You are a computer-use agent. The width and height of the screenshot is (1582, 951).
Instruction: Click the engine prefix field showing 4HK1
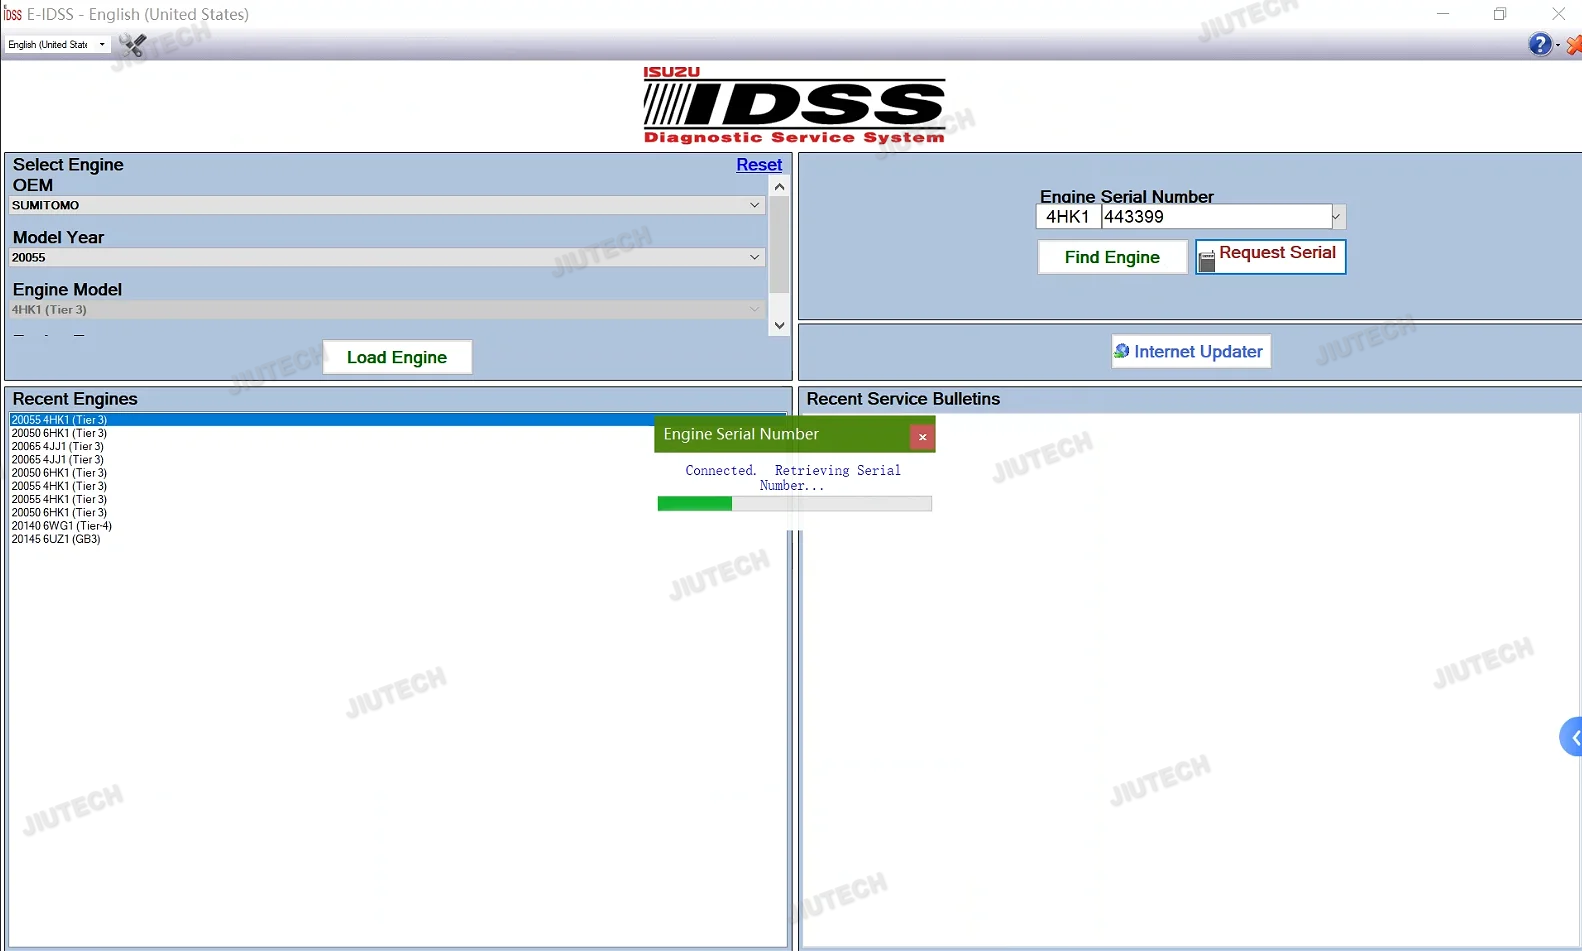point(1068,217)
